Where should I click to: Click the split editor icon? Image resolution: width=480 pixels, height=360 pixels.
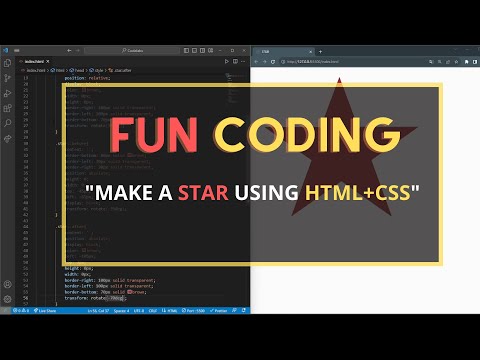pos(235,62)
